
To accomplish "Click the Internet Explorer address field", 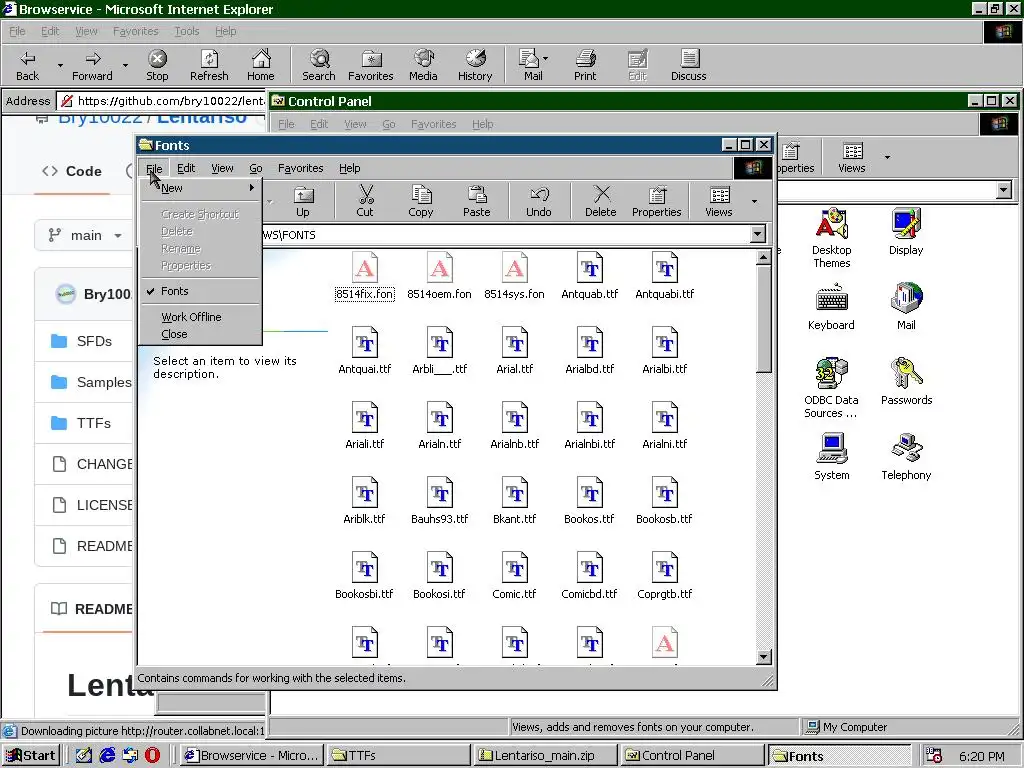I will [x=162, y=101].
